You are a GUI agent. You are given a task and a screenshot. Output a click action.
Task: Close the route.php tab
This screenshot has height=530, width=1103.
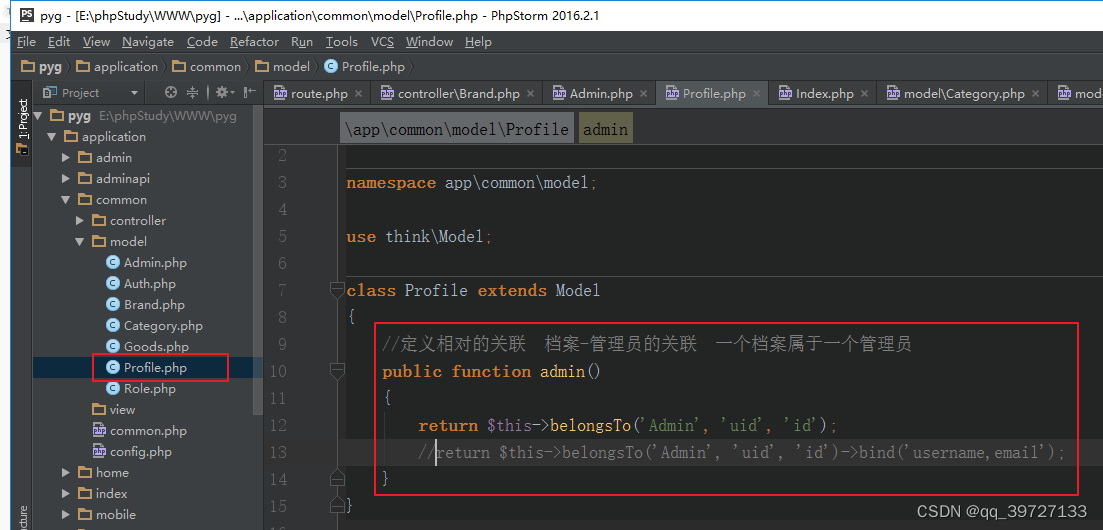358,94
